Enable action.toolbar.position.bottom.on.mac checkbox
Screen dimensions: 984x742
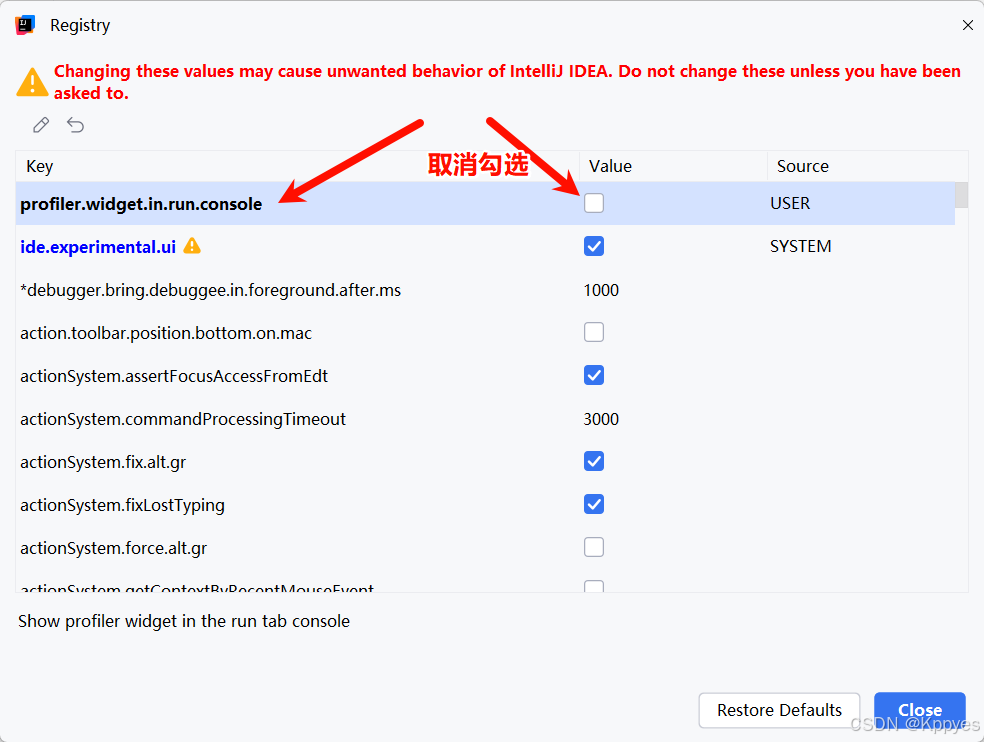pos(594,332)
